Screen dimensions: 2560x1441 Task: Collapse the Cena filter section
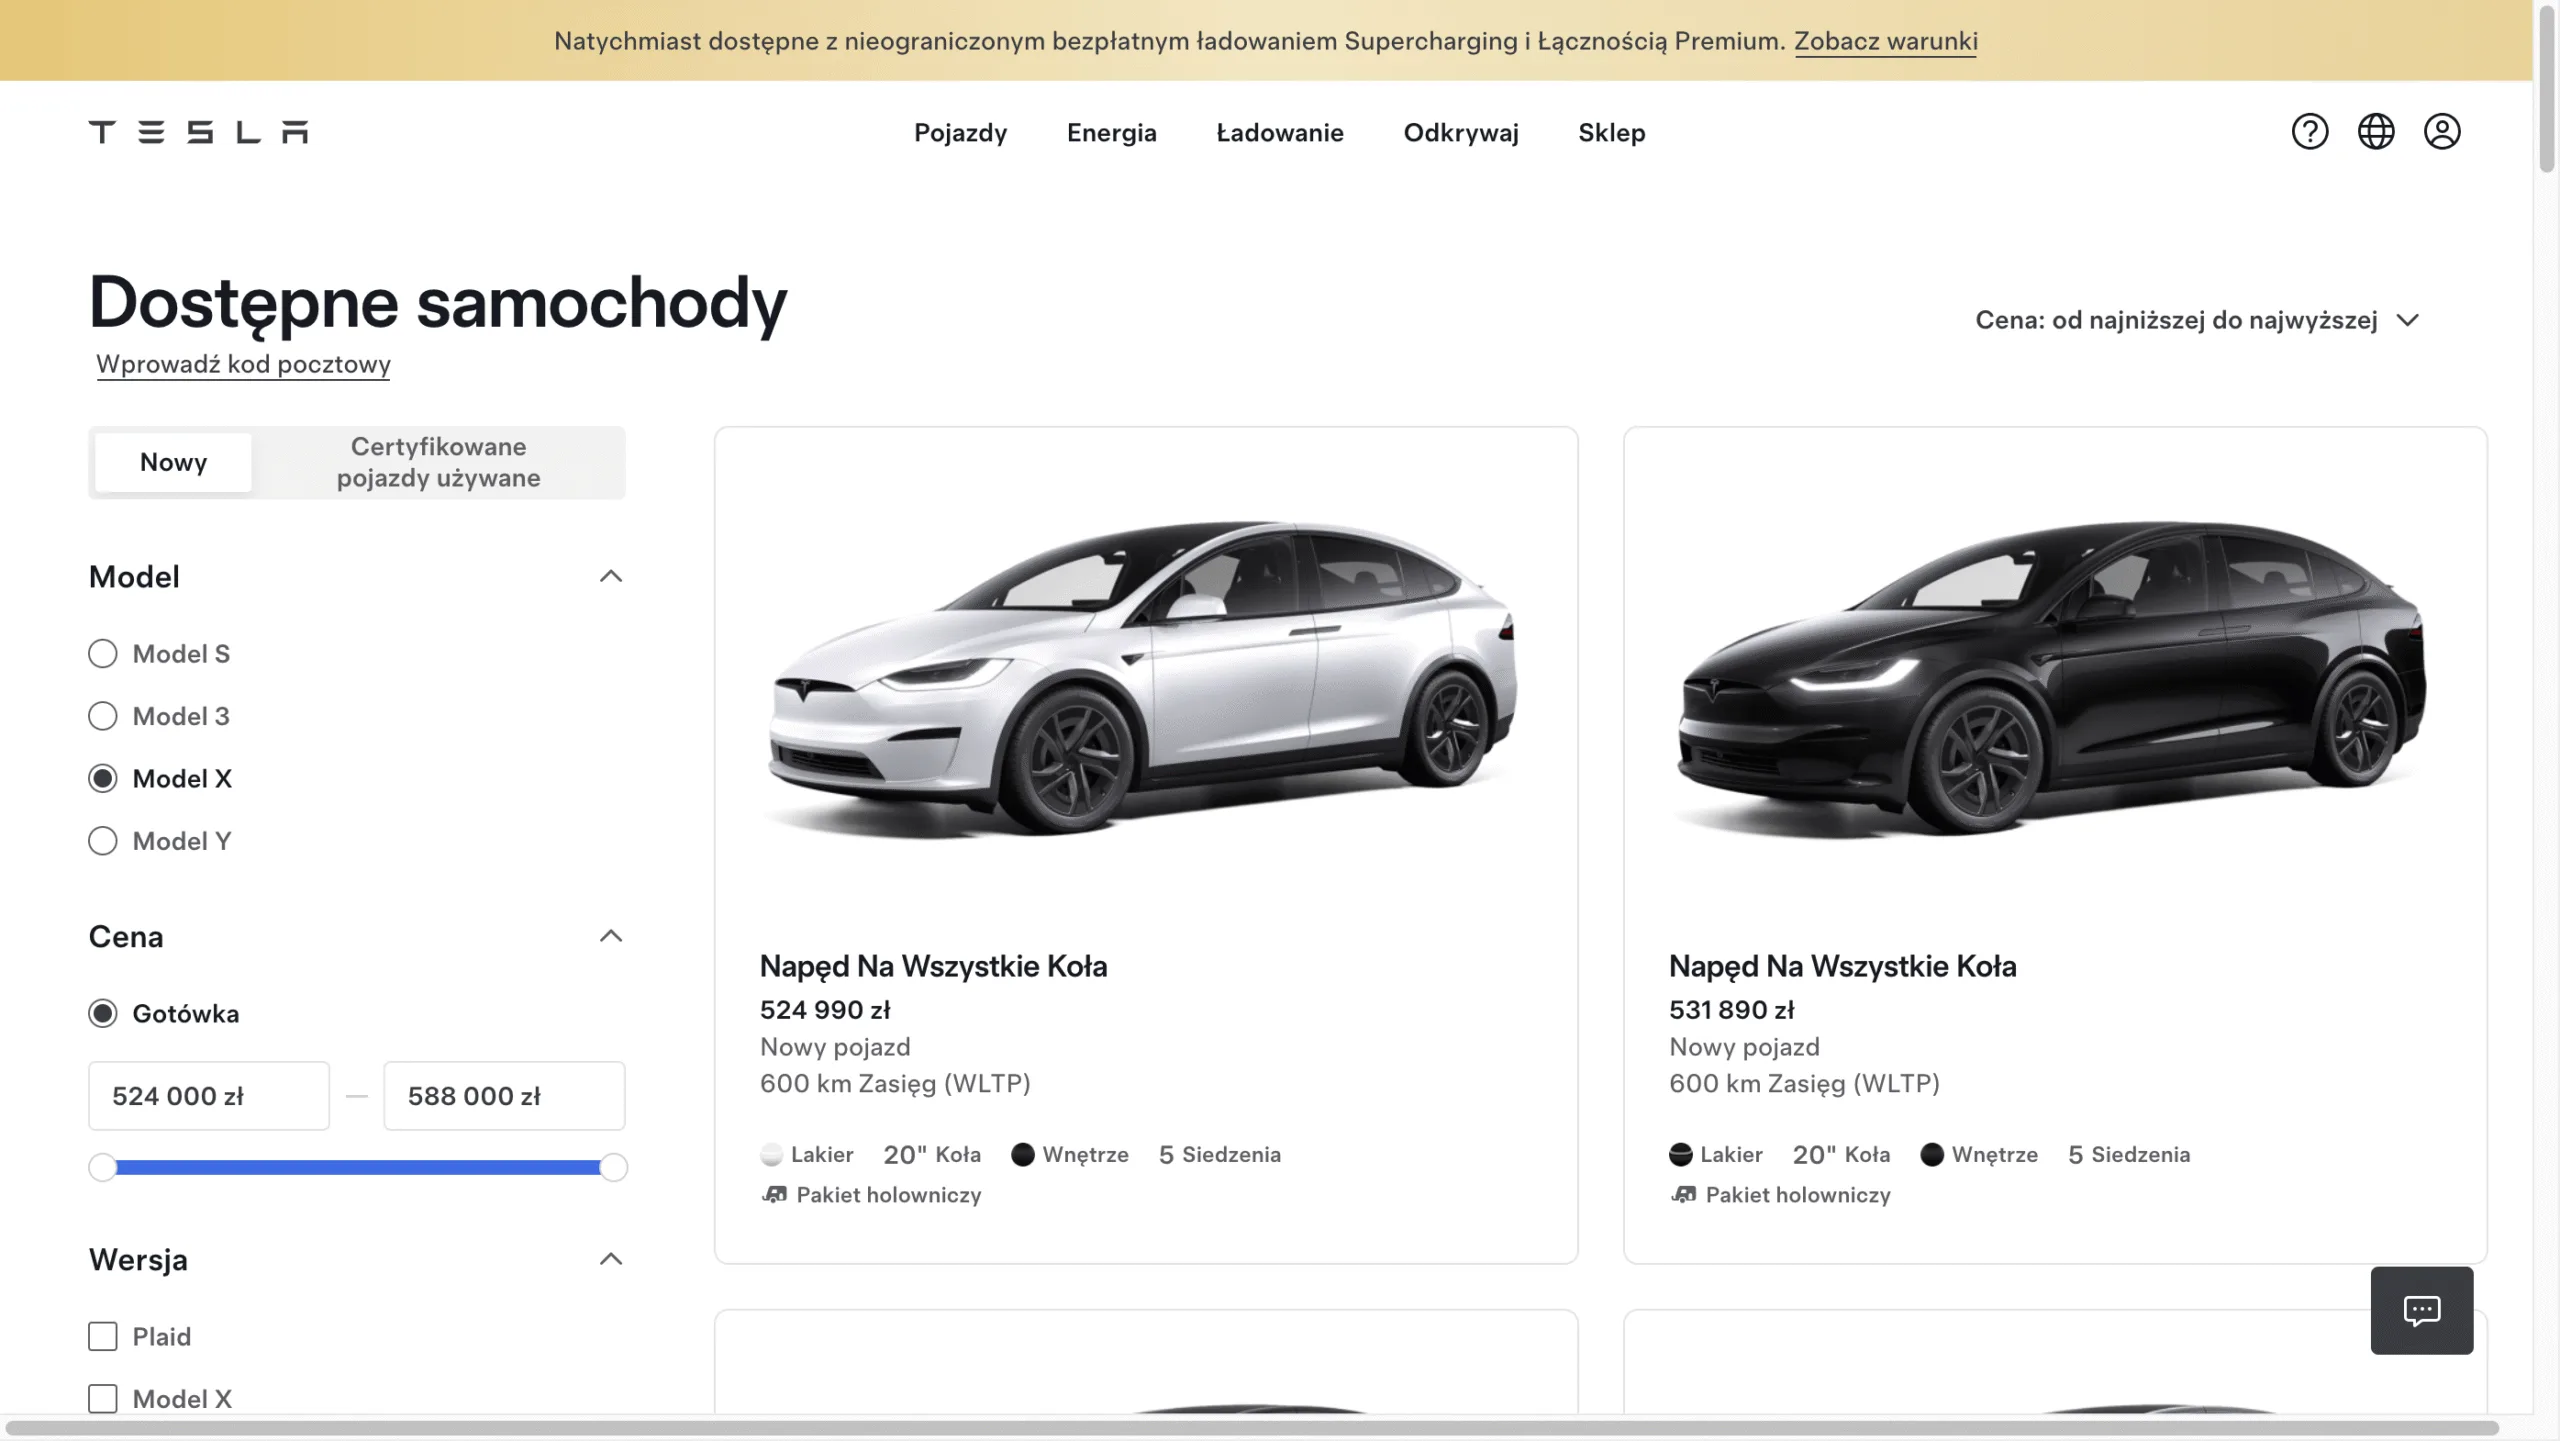610,936
